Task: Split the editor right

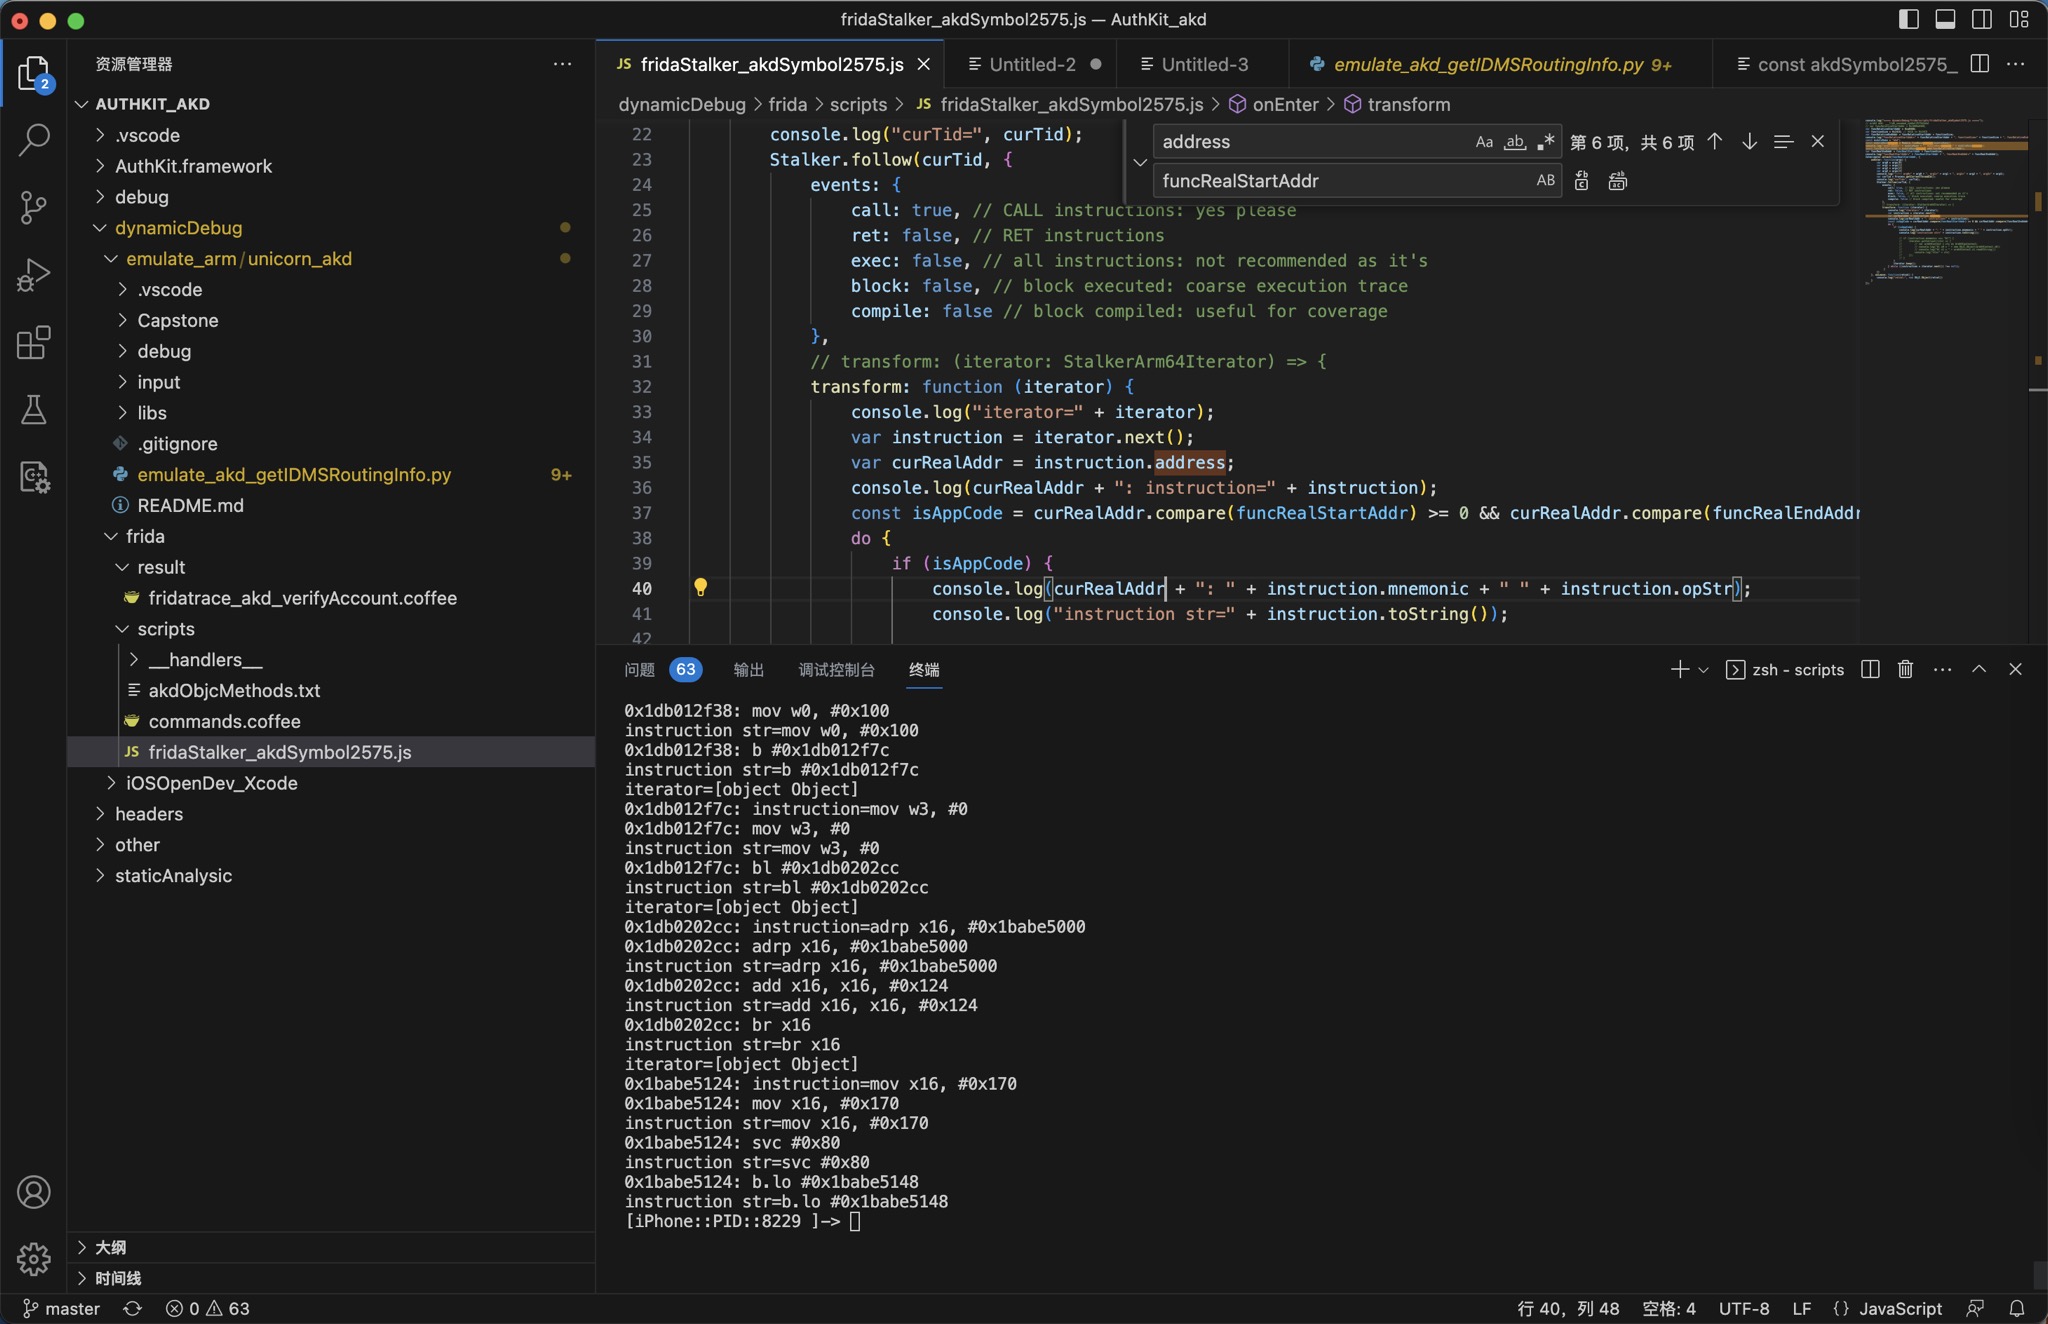Action: tap(1979, 64)
